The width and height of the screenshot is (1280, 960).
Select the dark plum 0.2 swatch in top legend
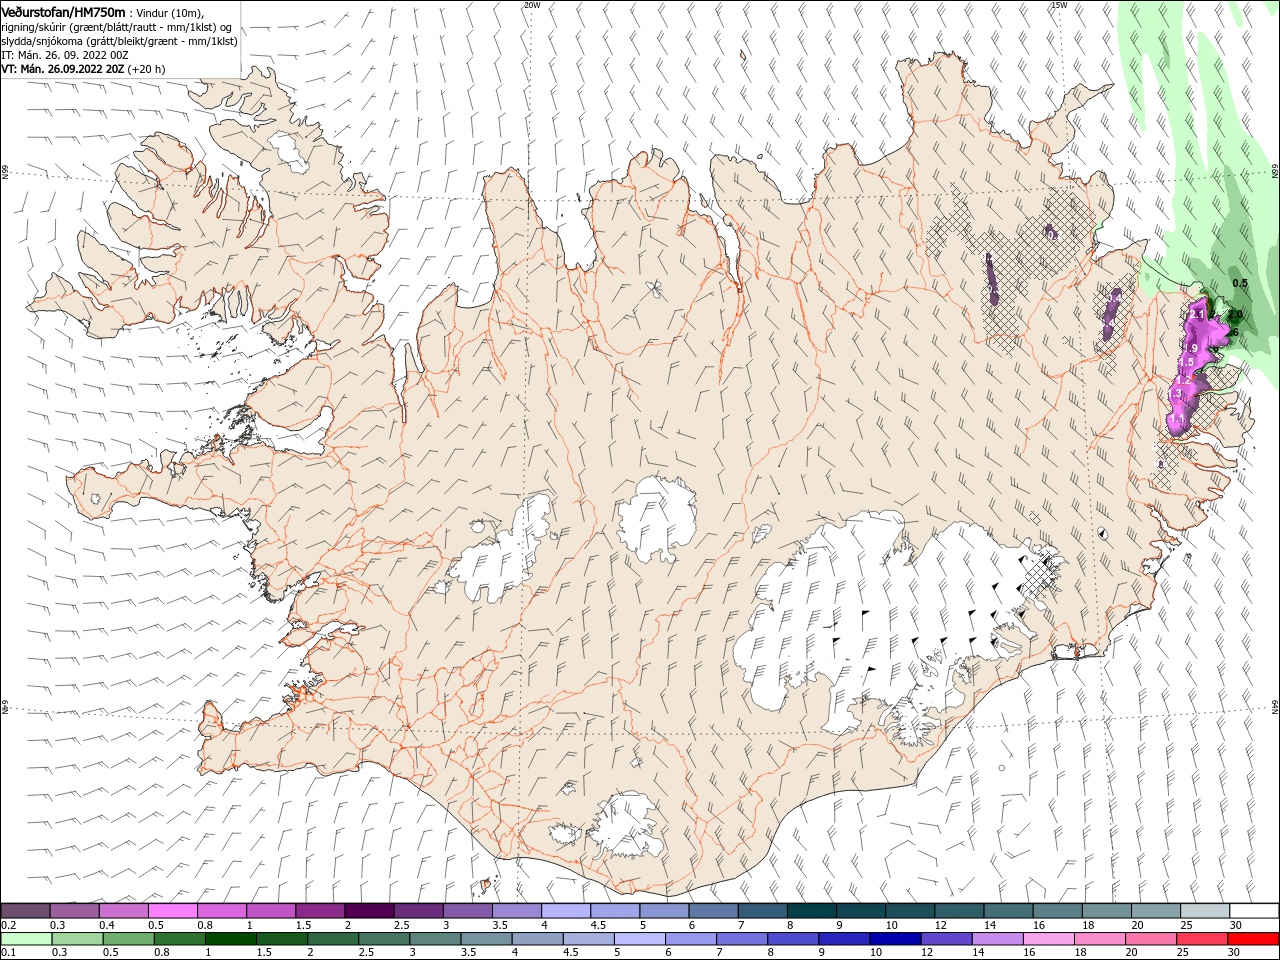tap(25, 911)
